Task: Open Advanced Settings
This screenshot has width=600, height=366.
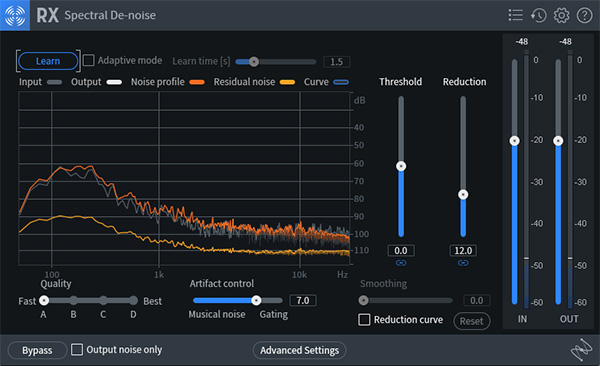Action: [x=299, y=350]
